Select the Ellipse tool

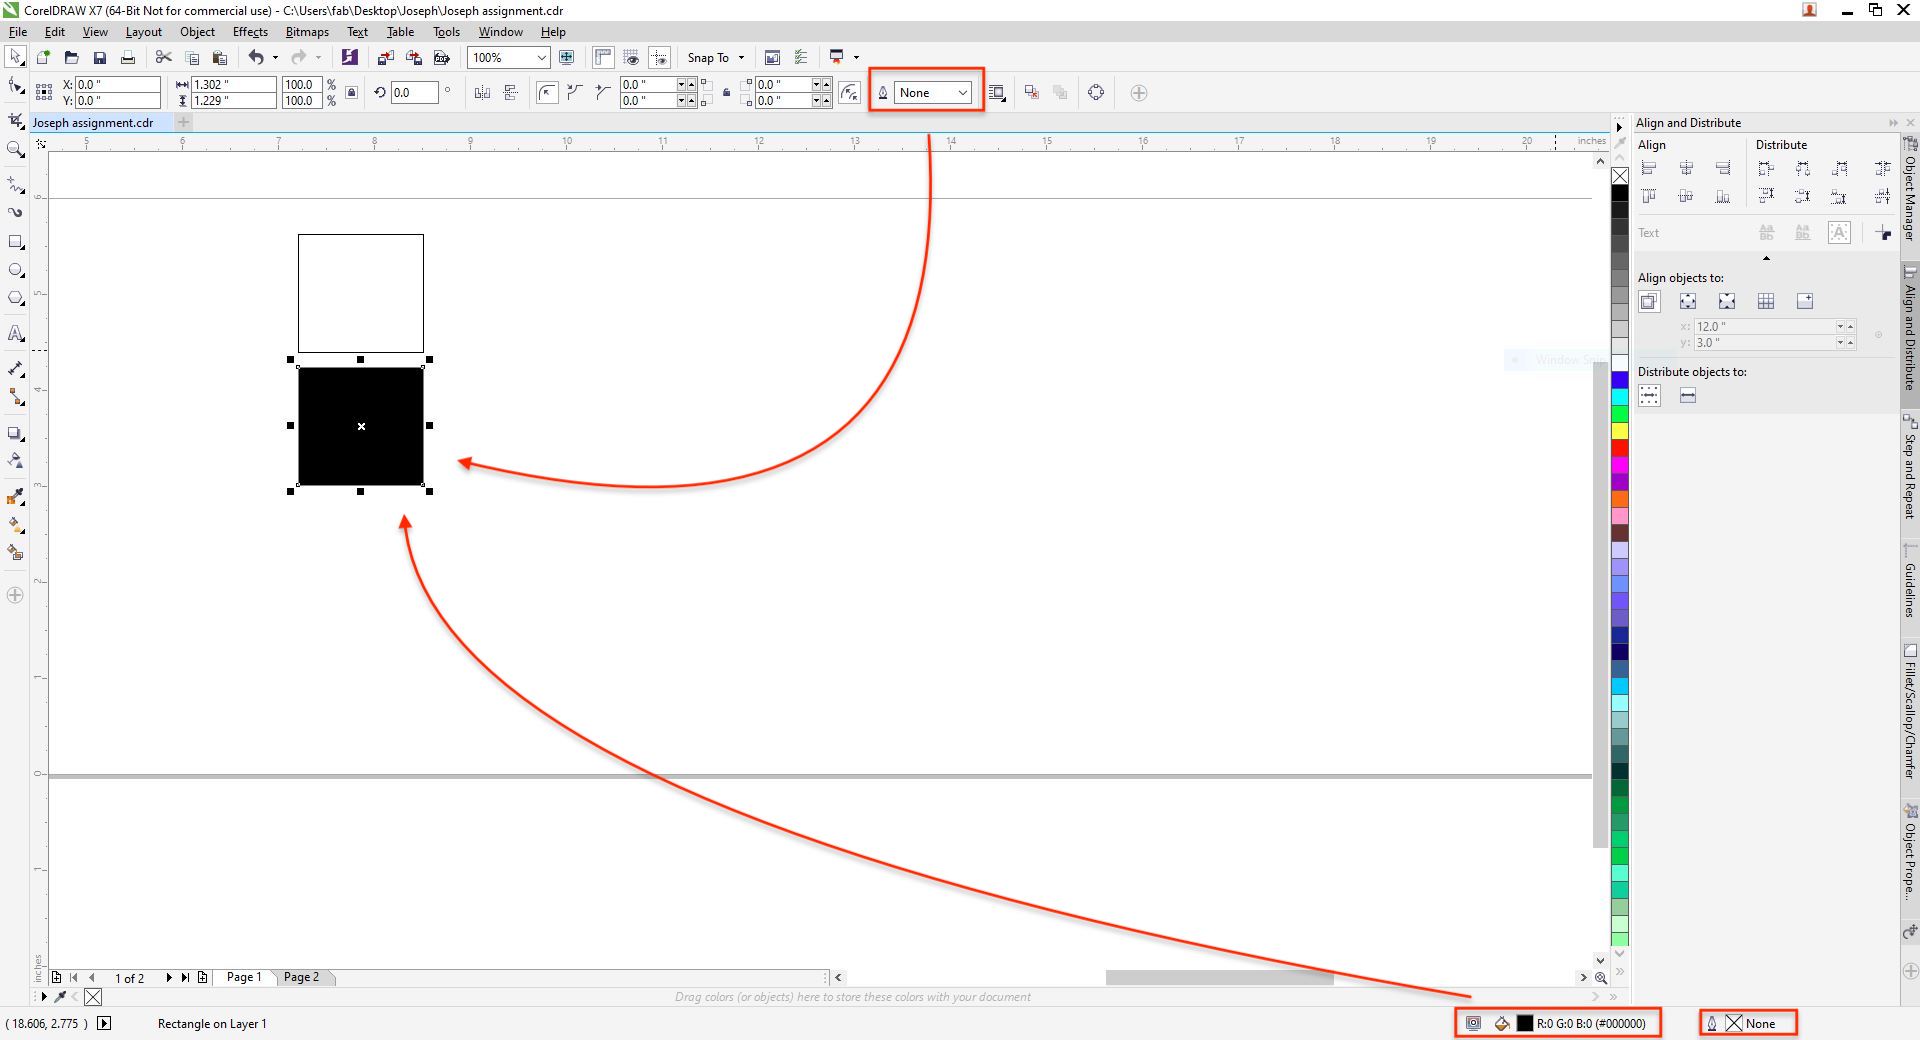tap(16, 270)
